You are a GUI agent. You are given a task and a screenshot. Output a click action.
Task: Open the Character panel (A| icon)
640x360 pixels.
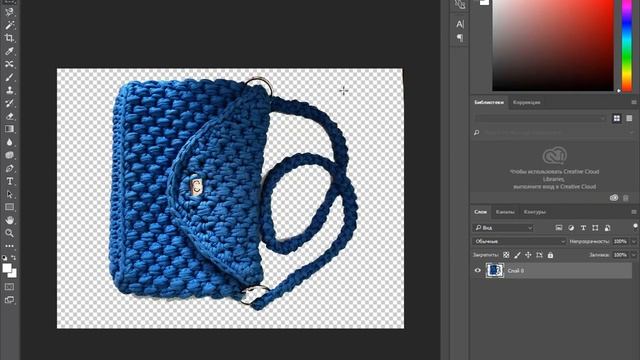click(x=460, y=24)
